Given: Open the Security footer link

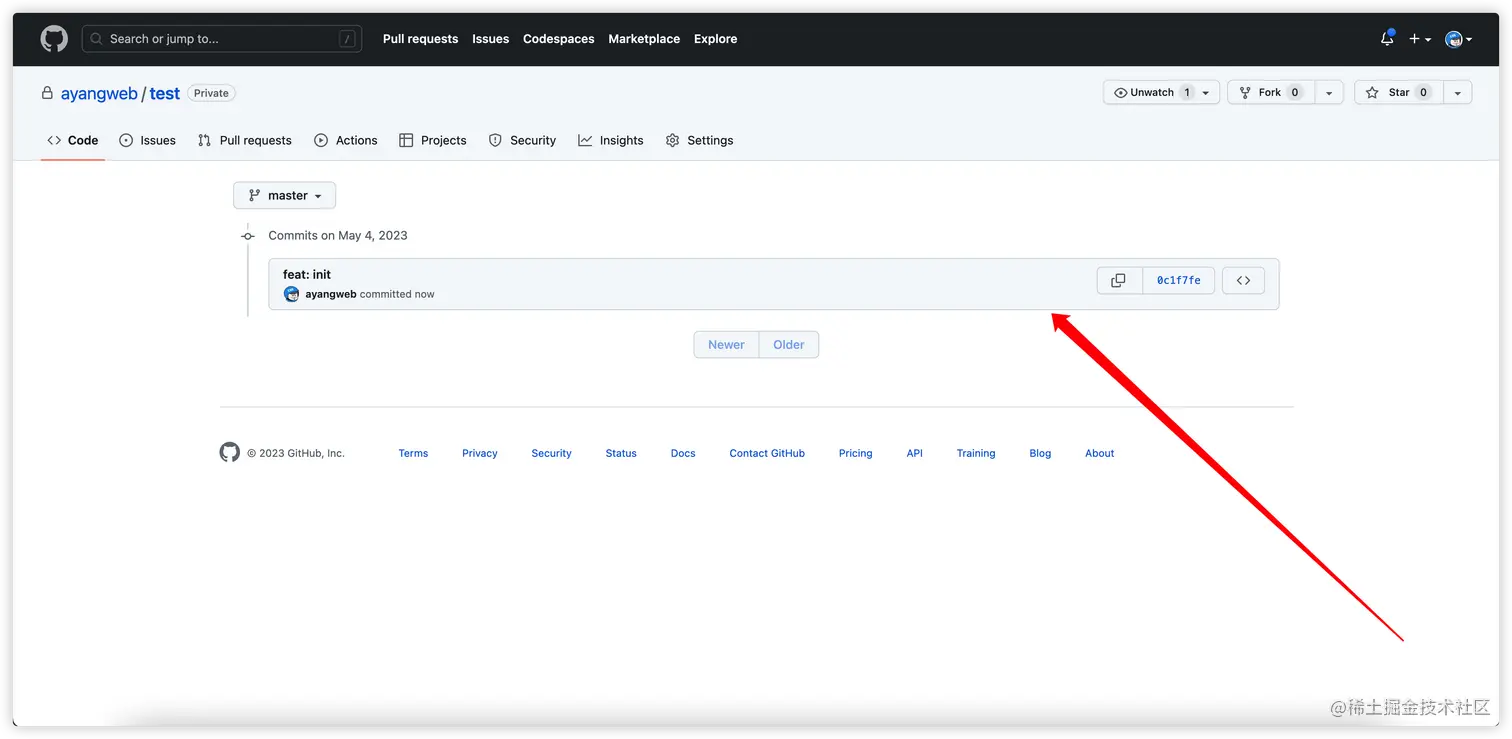Looking at the screenshot, I should (x=551, y=453).
